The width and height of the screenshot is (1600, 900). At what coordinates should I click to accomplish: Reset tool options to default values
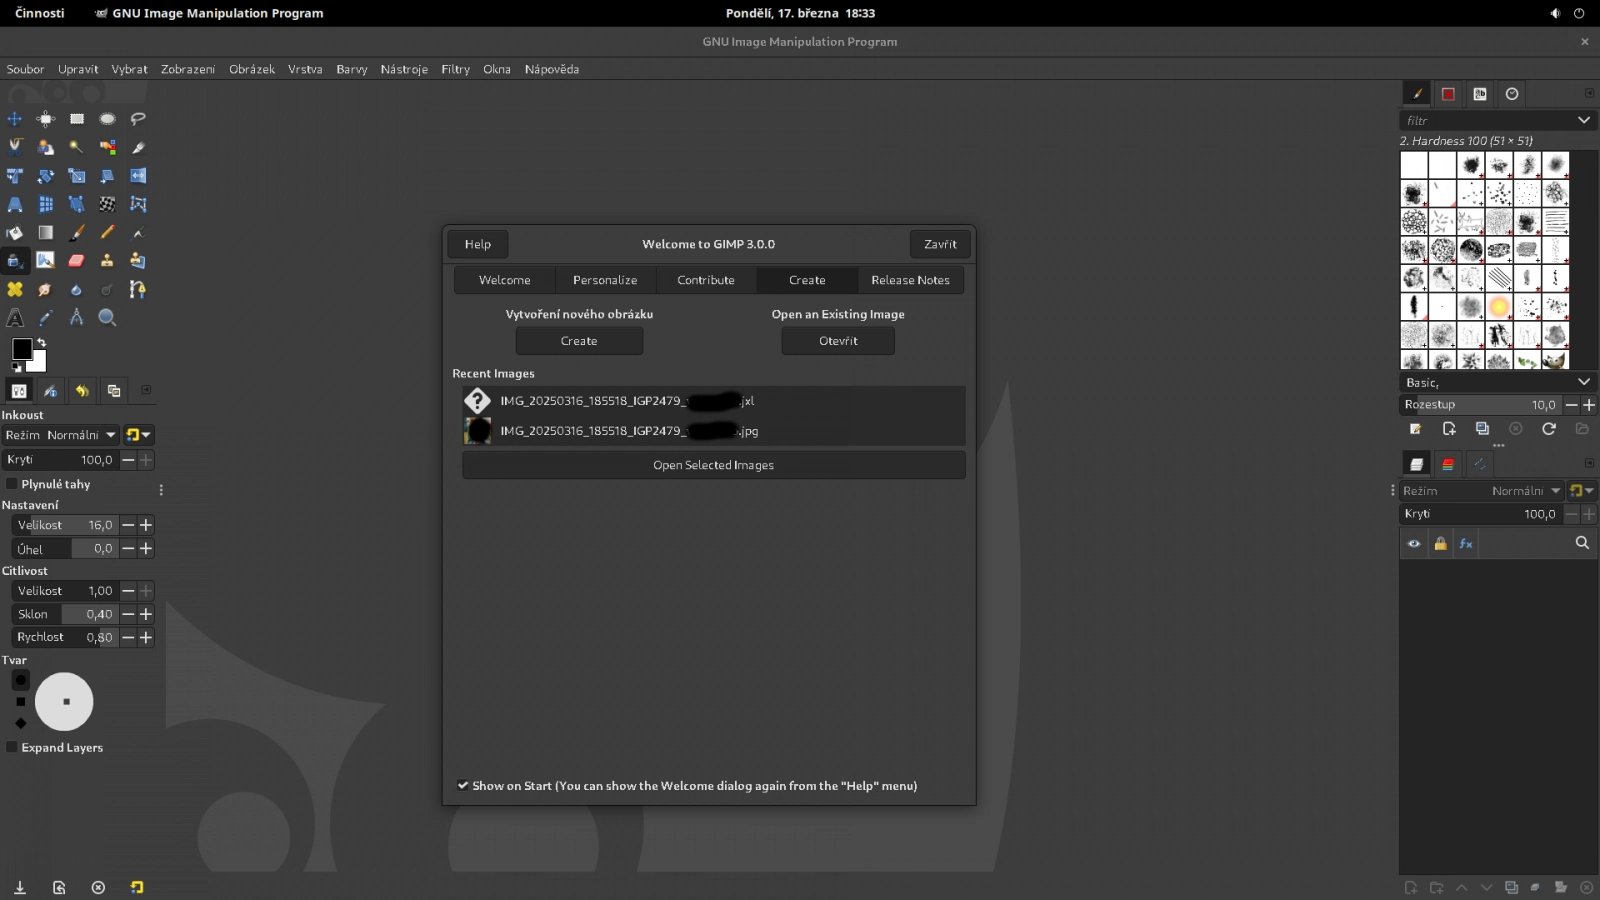pyautogui.click(x=137, y=887)
